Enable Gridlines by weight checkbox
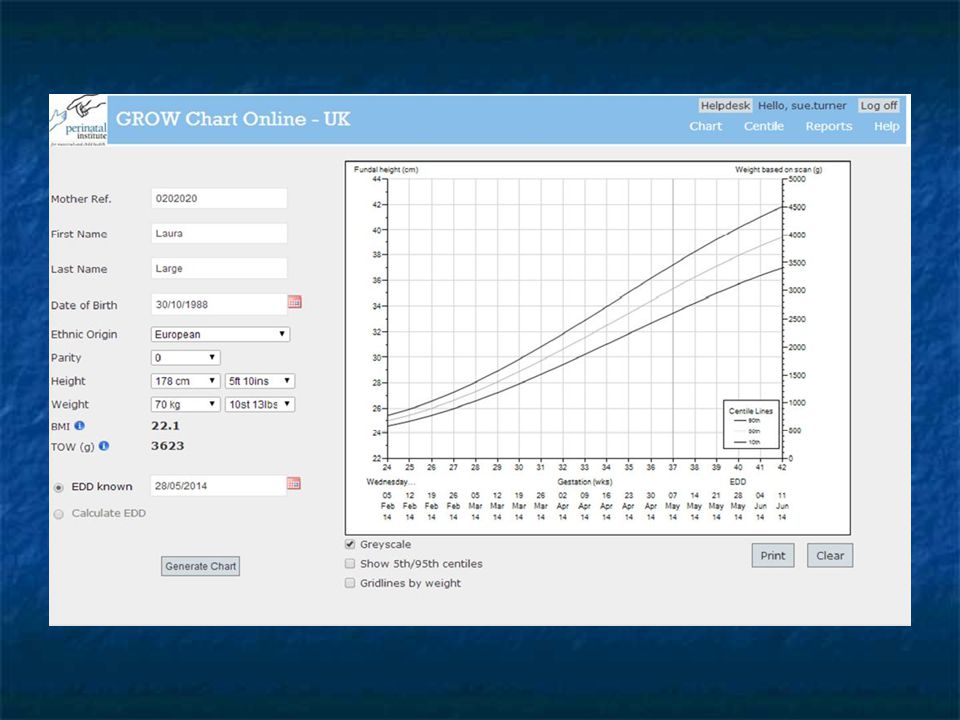Screen dimensions: 960x720 [x=350, y=583]
